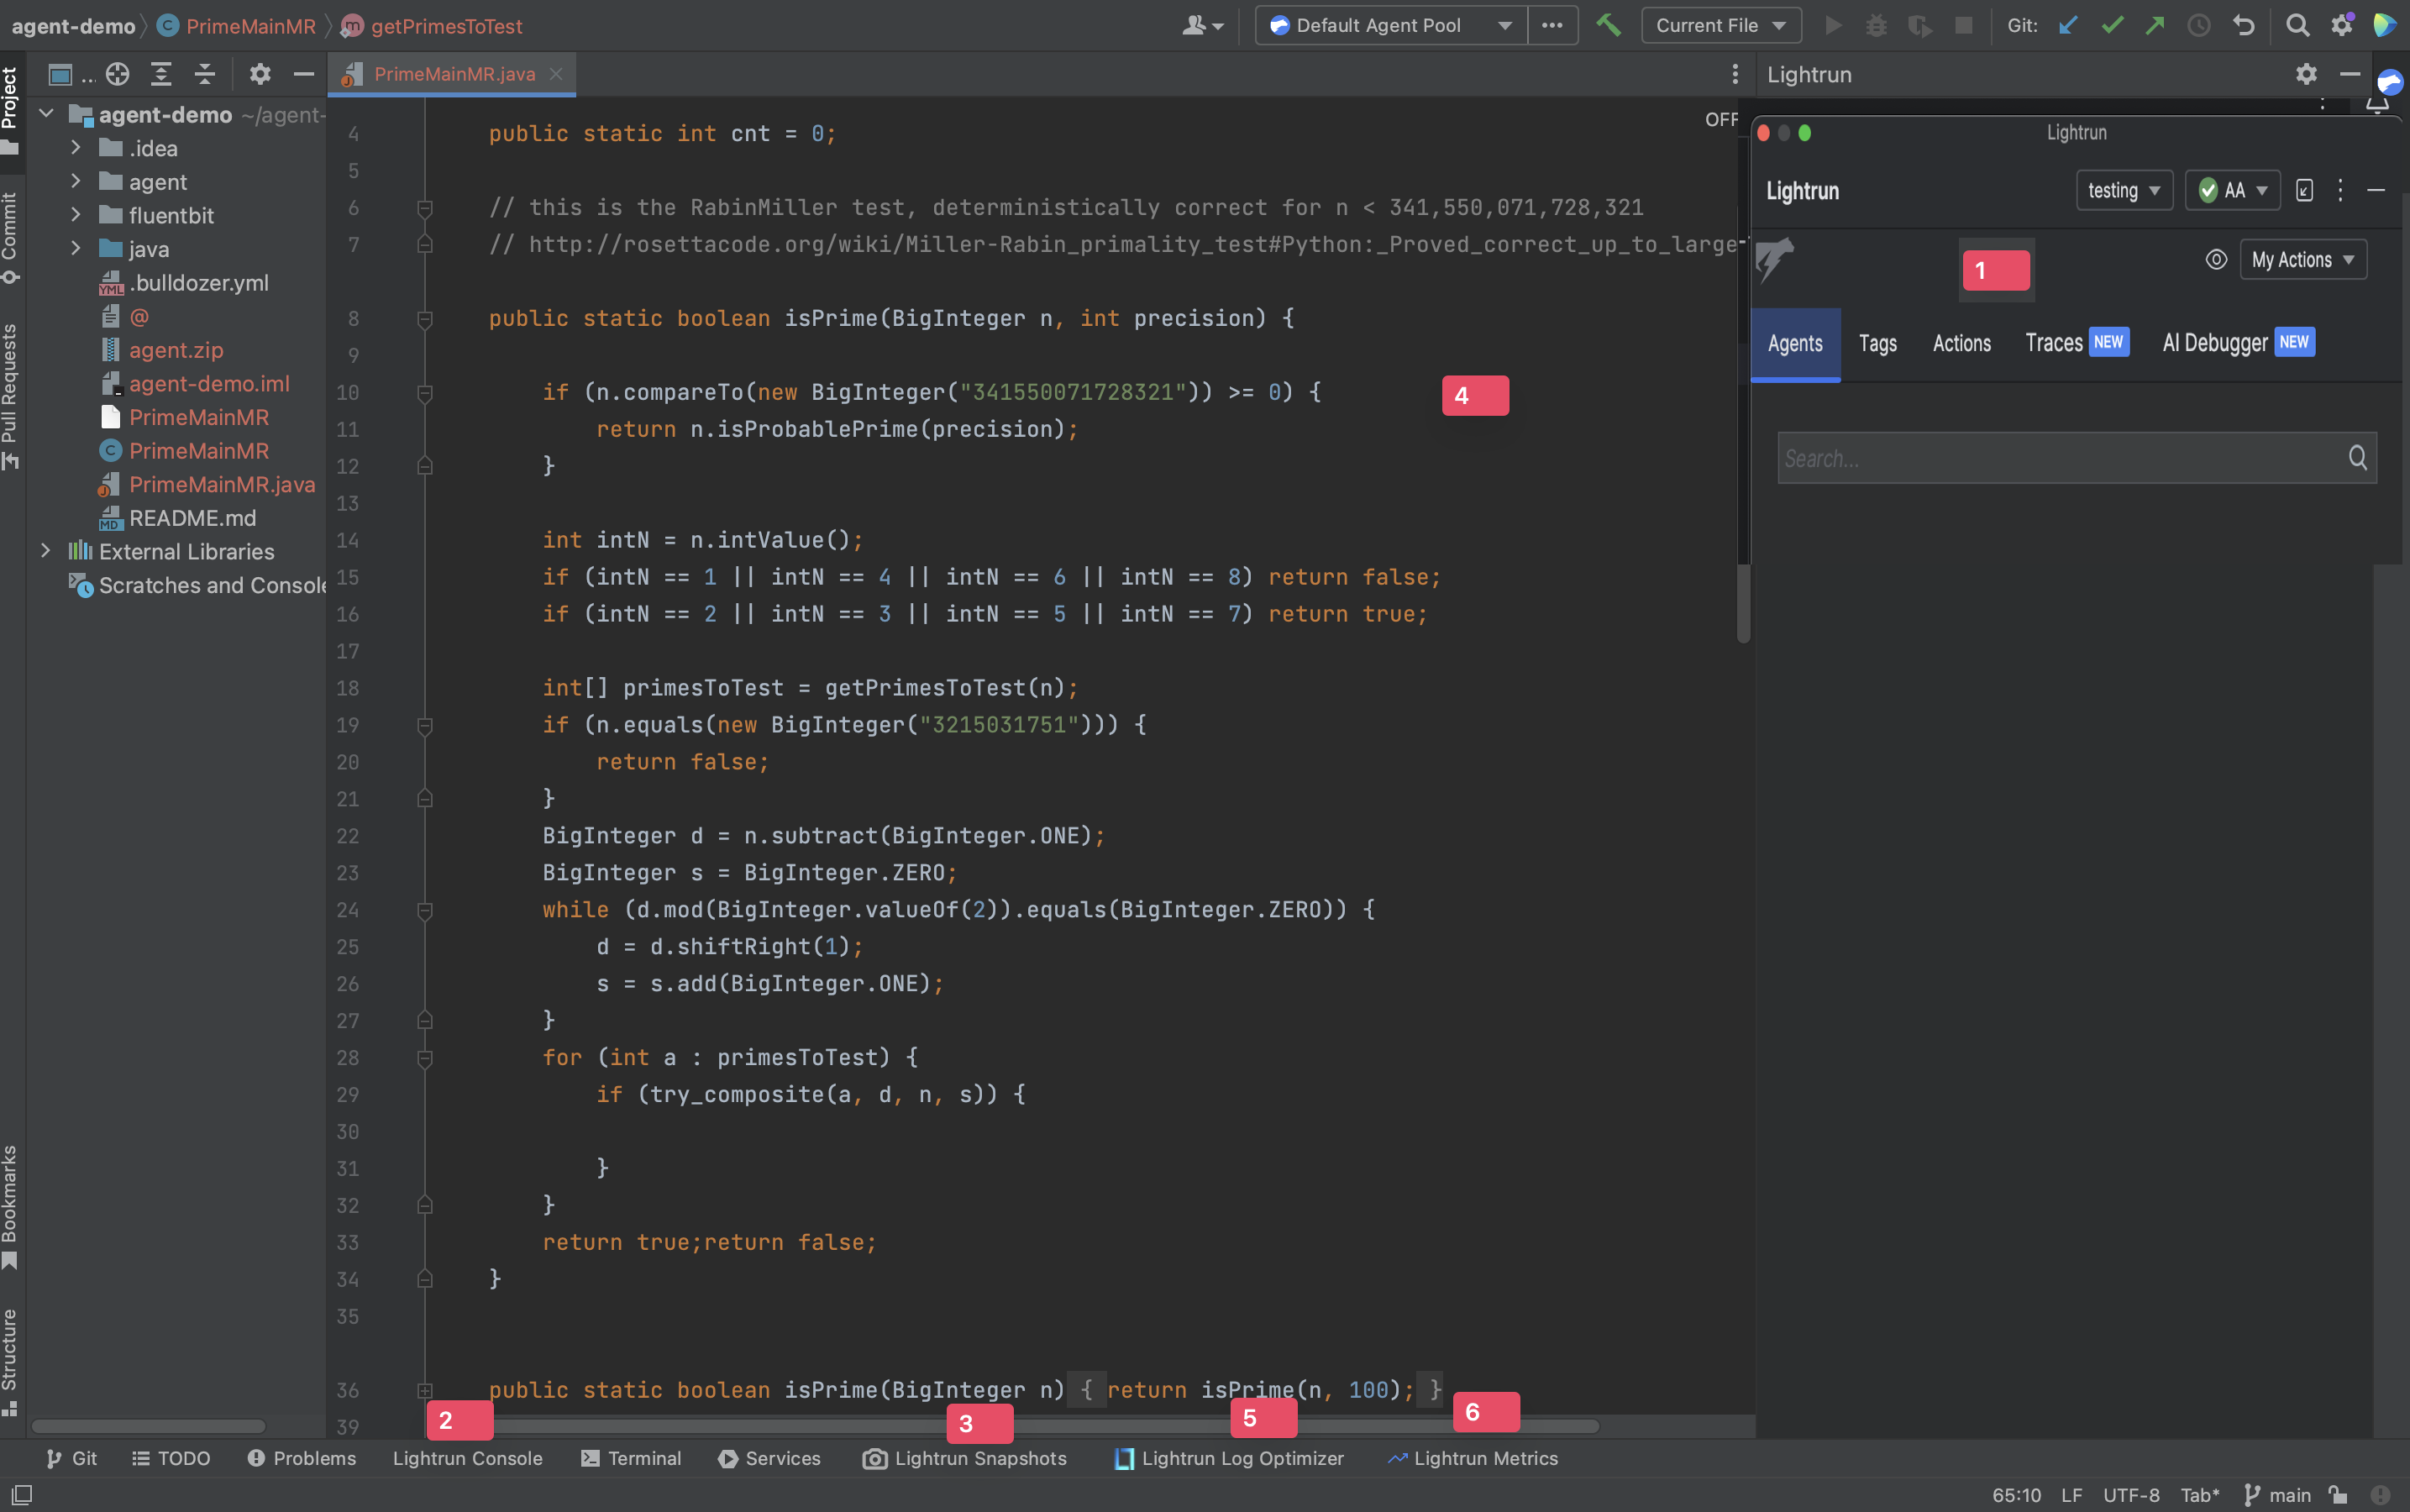This screenshot has height=1512, width=2410.
Task: Click the Build project hammer icon
Action: click(1608, 25)
